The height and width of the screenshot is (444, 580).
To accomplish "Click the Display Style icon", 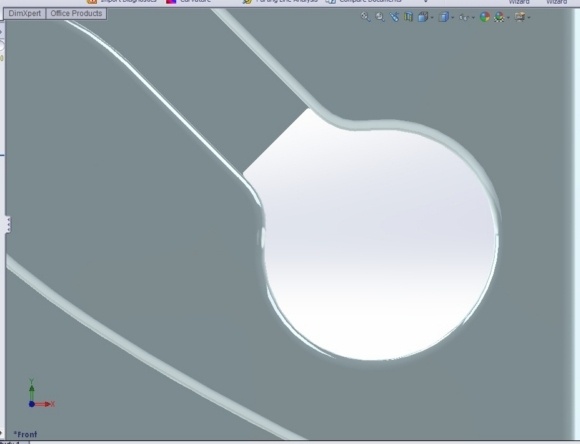I will [443, 17].
